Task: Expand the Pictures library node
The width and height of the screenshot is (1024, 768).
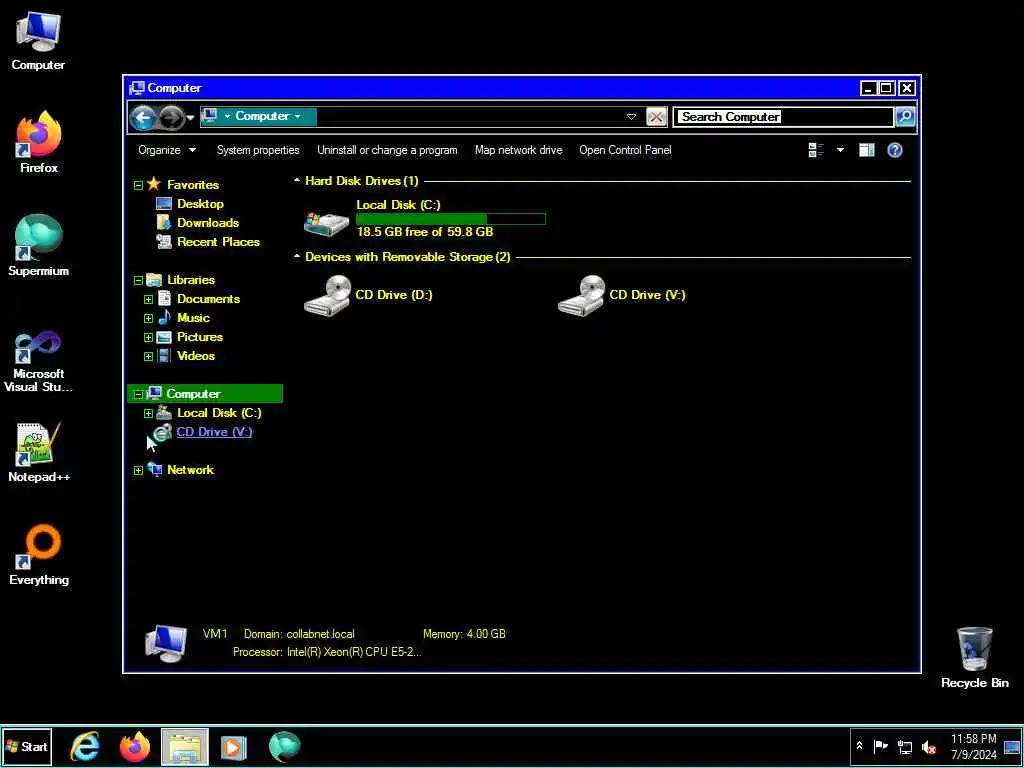Action: (x=148, y=338)
